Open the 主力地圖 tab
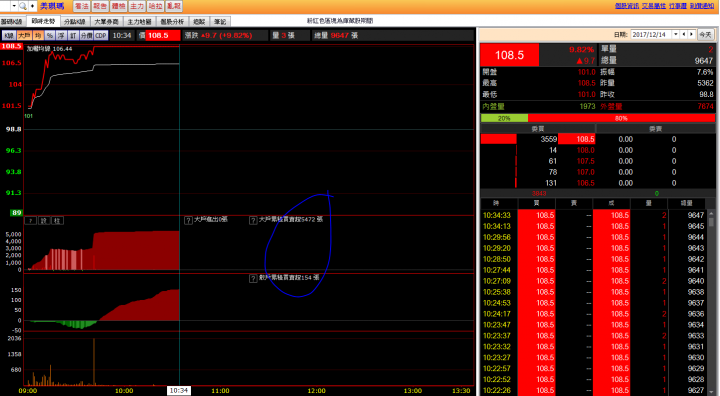Viewport: 720px width, 396px height. click(139, 22)
